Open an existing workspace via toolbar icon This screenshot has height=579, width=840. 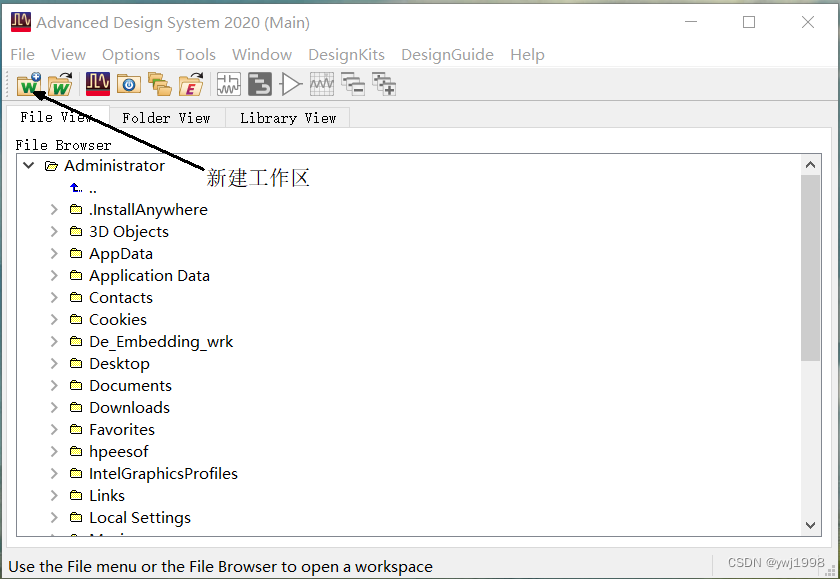point(60,85)
